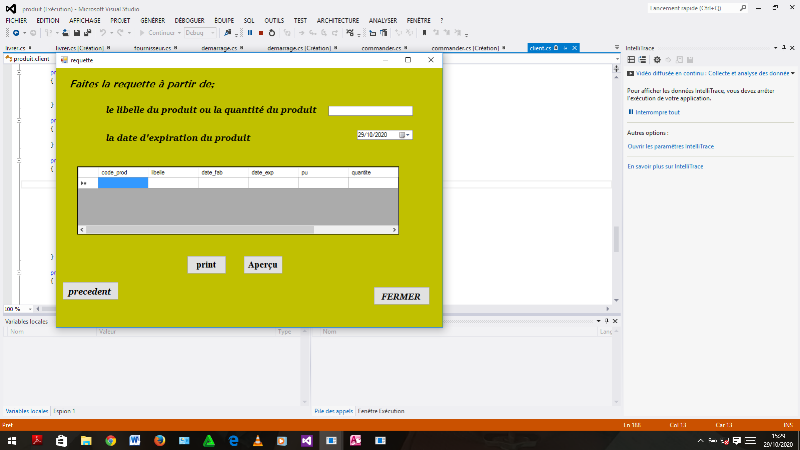The height and width of the screenshot is (450, 800).
Task: Open IntelliTrace settings gear icon
Action: point(657,59)
